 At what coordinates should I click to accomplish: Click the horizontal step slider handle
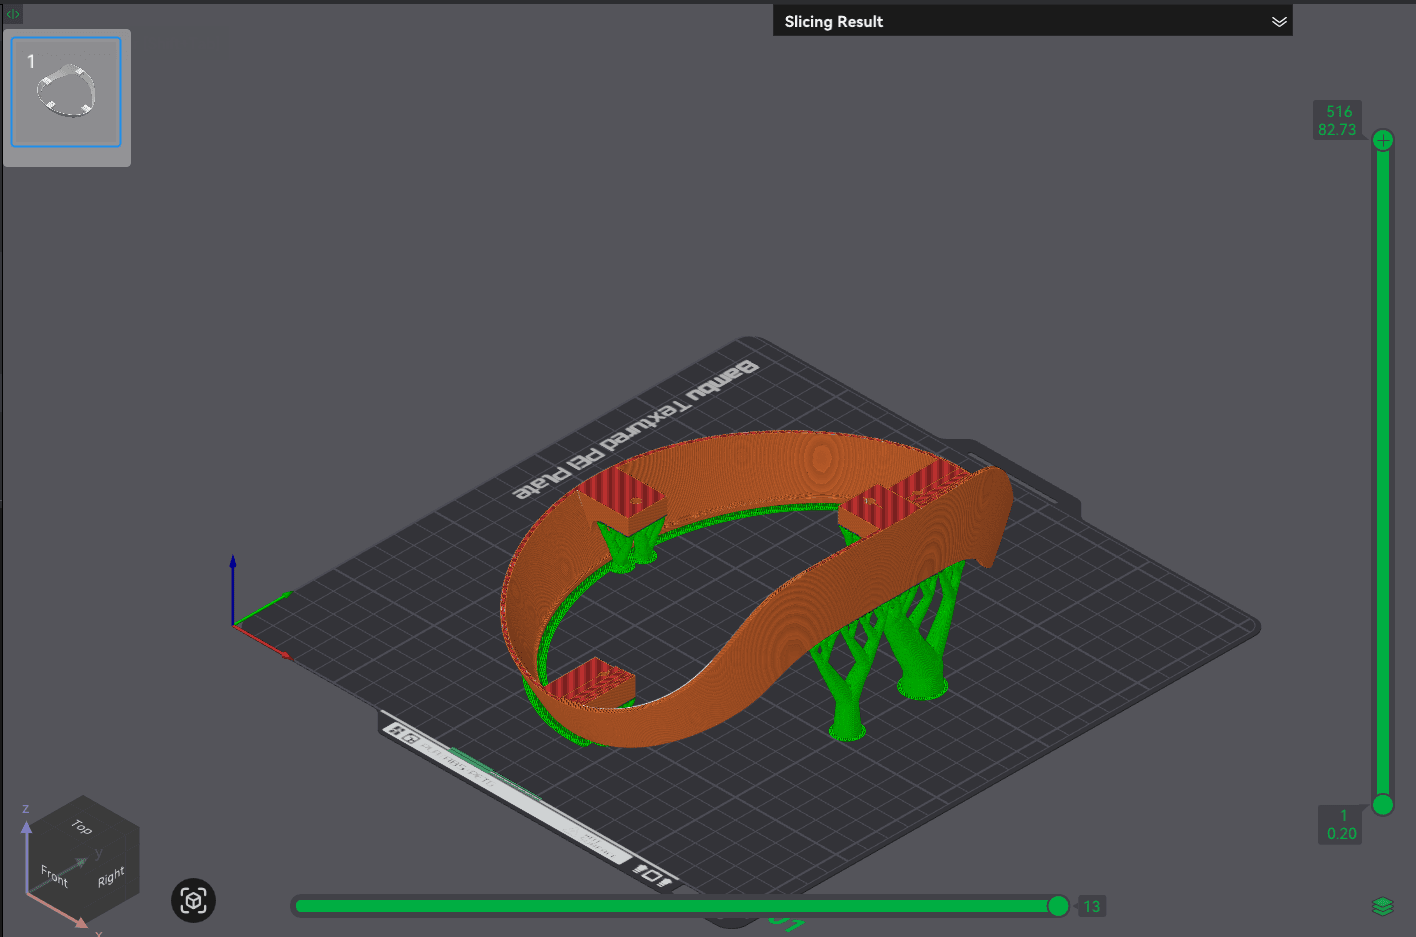click(1057, 906)
